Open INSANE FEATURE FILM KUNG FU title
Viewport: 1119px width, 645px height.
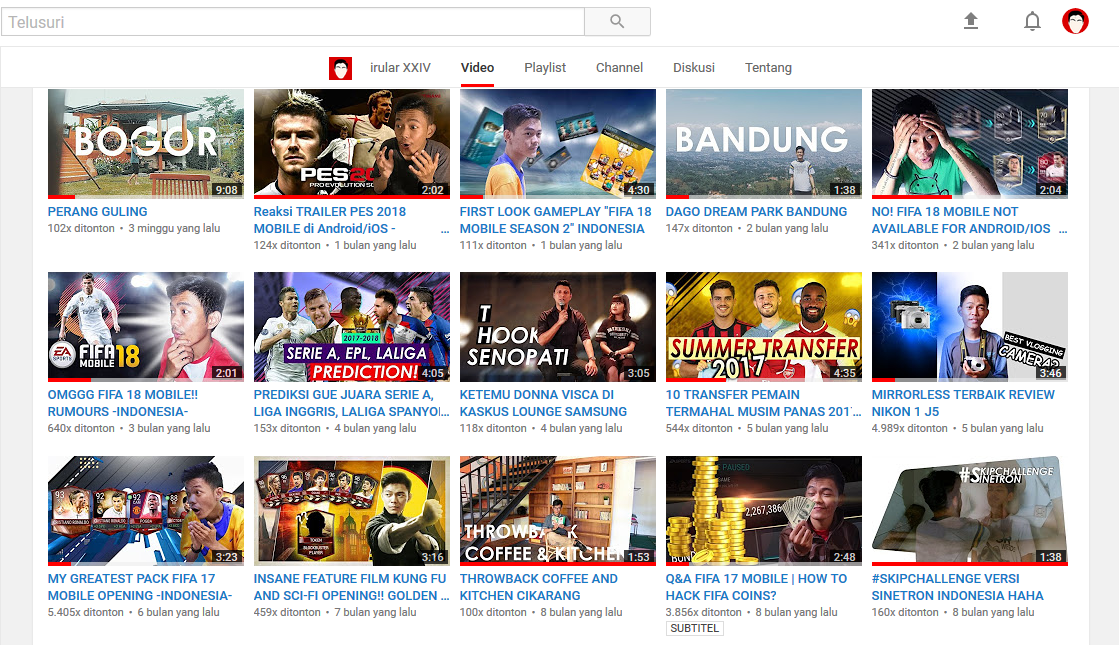pyautogui.click(x=351, y=587)
